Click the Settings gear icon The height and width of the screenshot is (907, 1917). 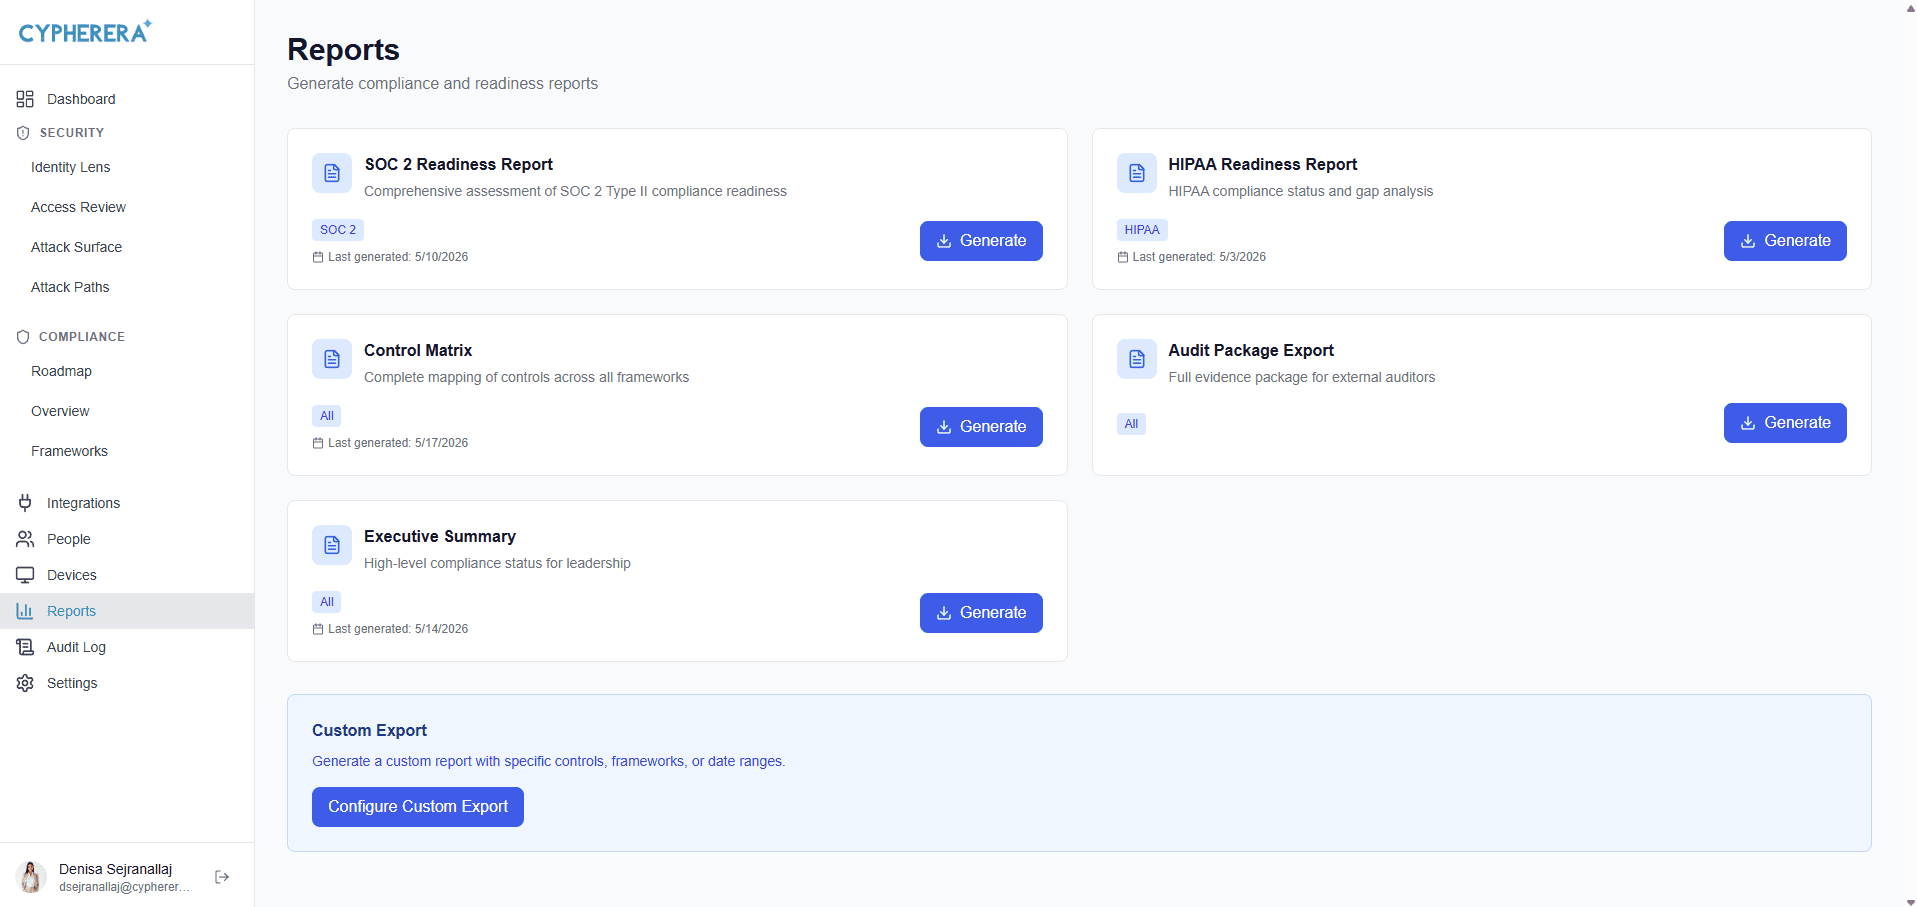(25, 683)
